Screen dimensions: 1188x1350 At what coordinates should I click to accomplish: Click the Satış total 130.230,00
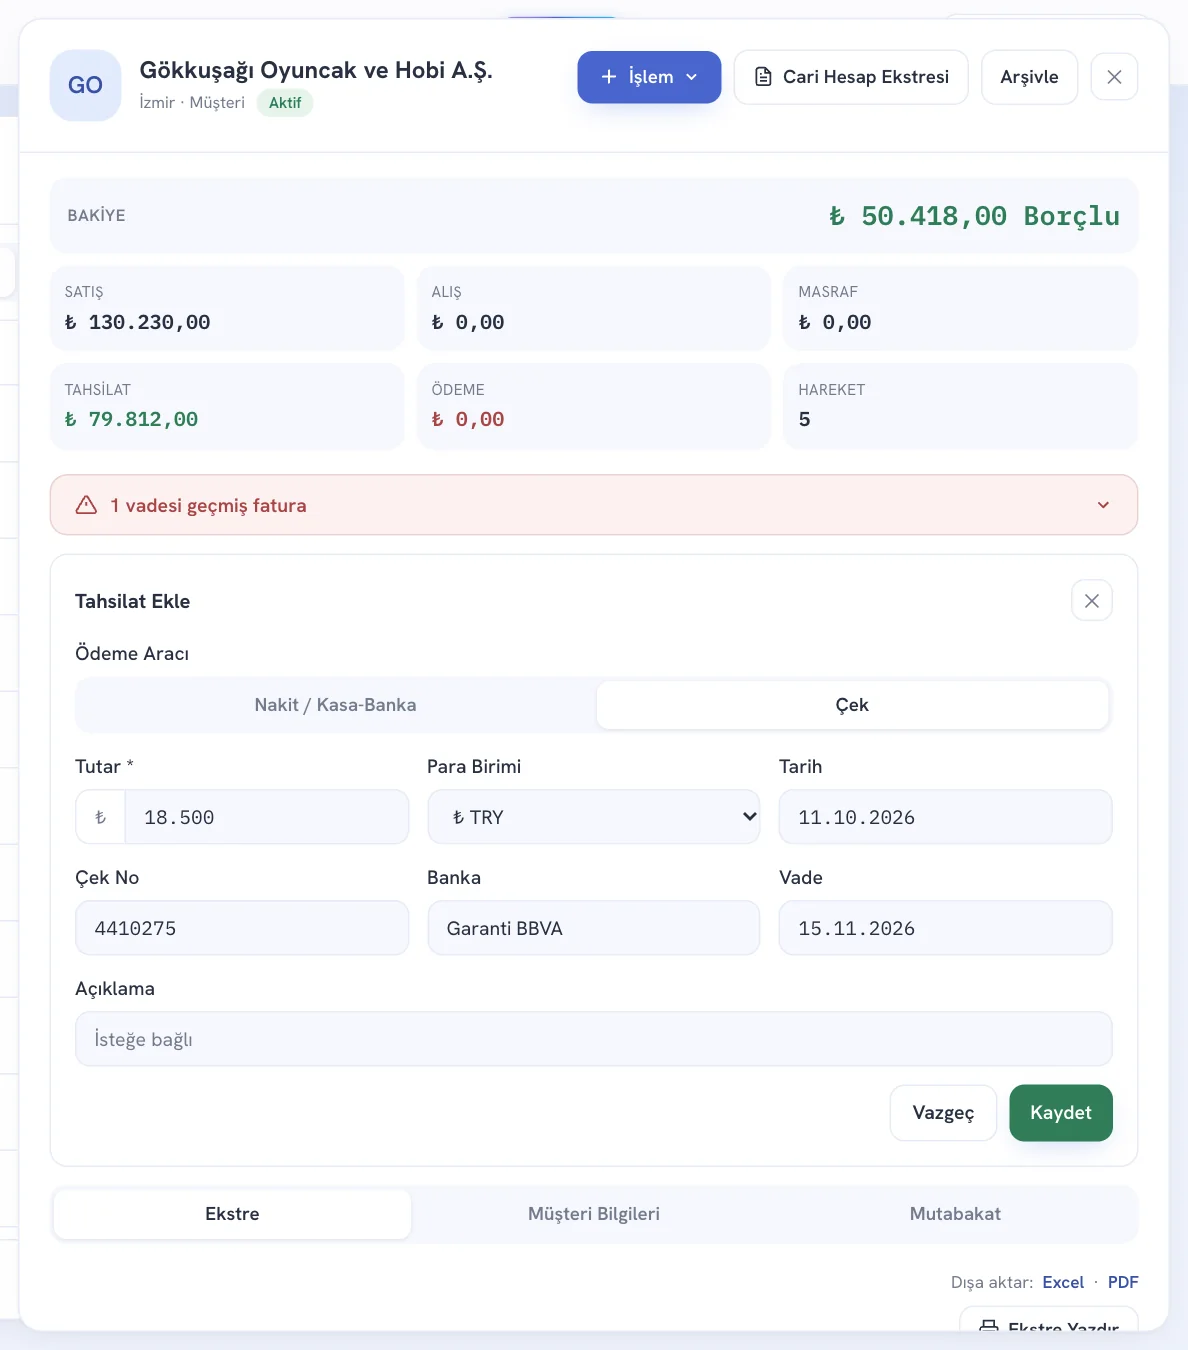click(138, 322)
